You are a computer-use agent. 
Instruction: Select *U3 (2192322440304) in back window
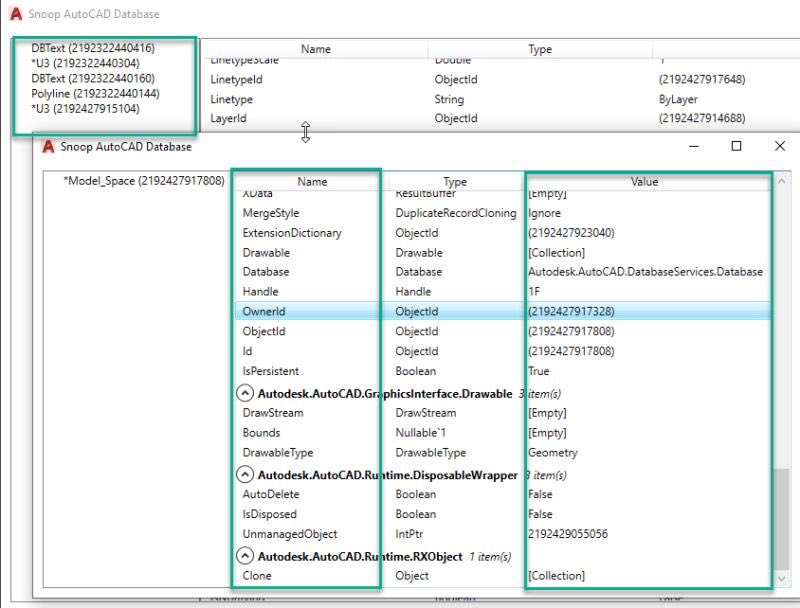pyautogui.click(x=85, y=63)
